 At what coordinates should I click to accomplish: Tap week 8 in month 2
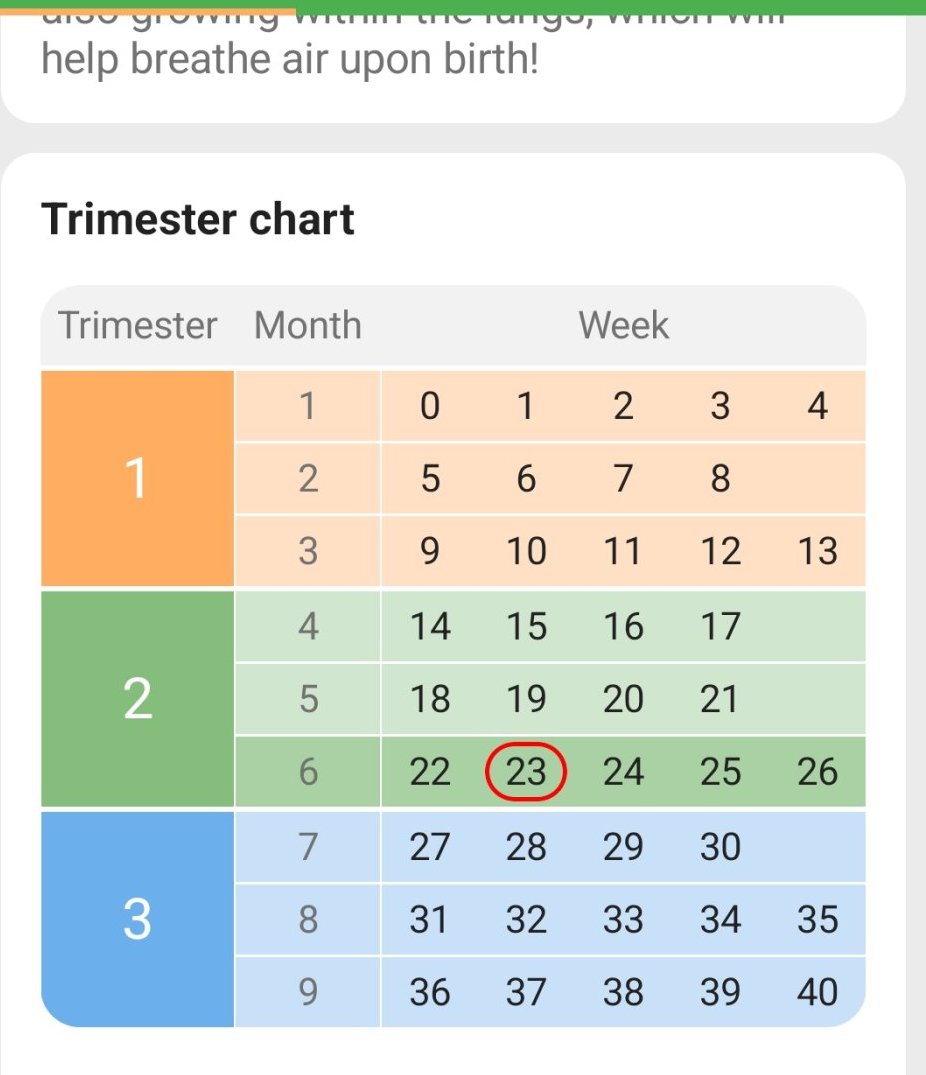tap(720, 479)
